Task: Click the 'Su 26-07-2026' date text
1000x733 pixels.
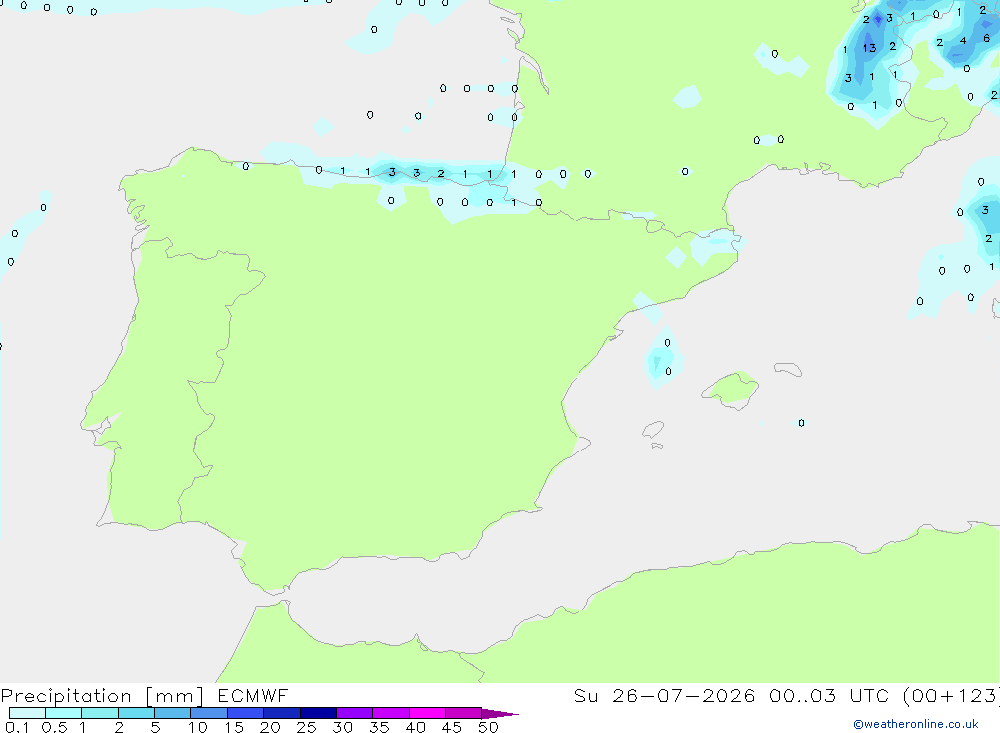Action: [x=664, y=695]
